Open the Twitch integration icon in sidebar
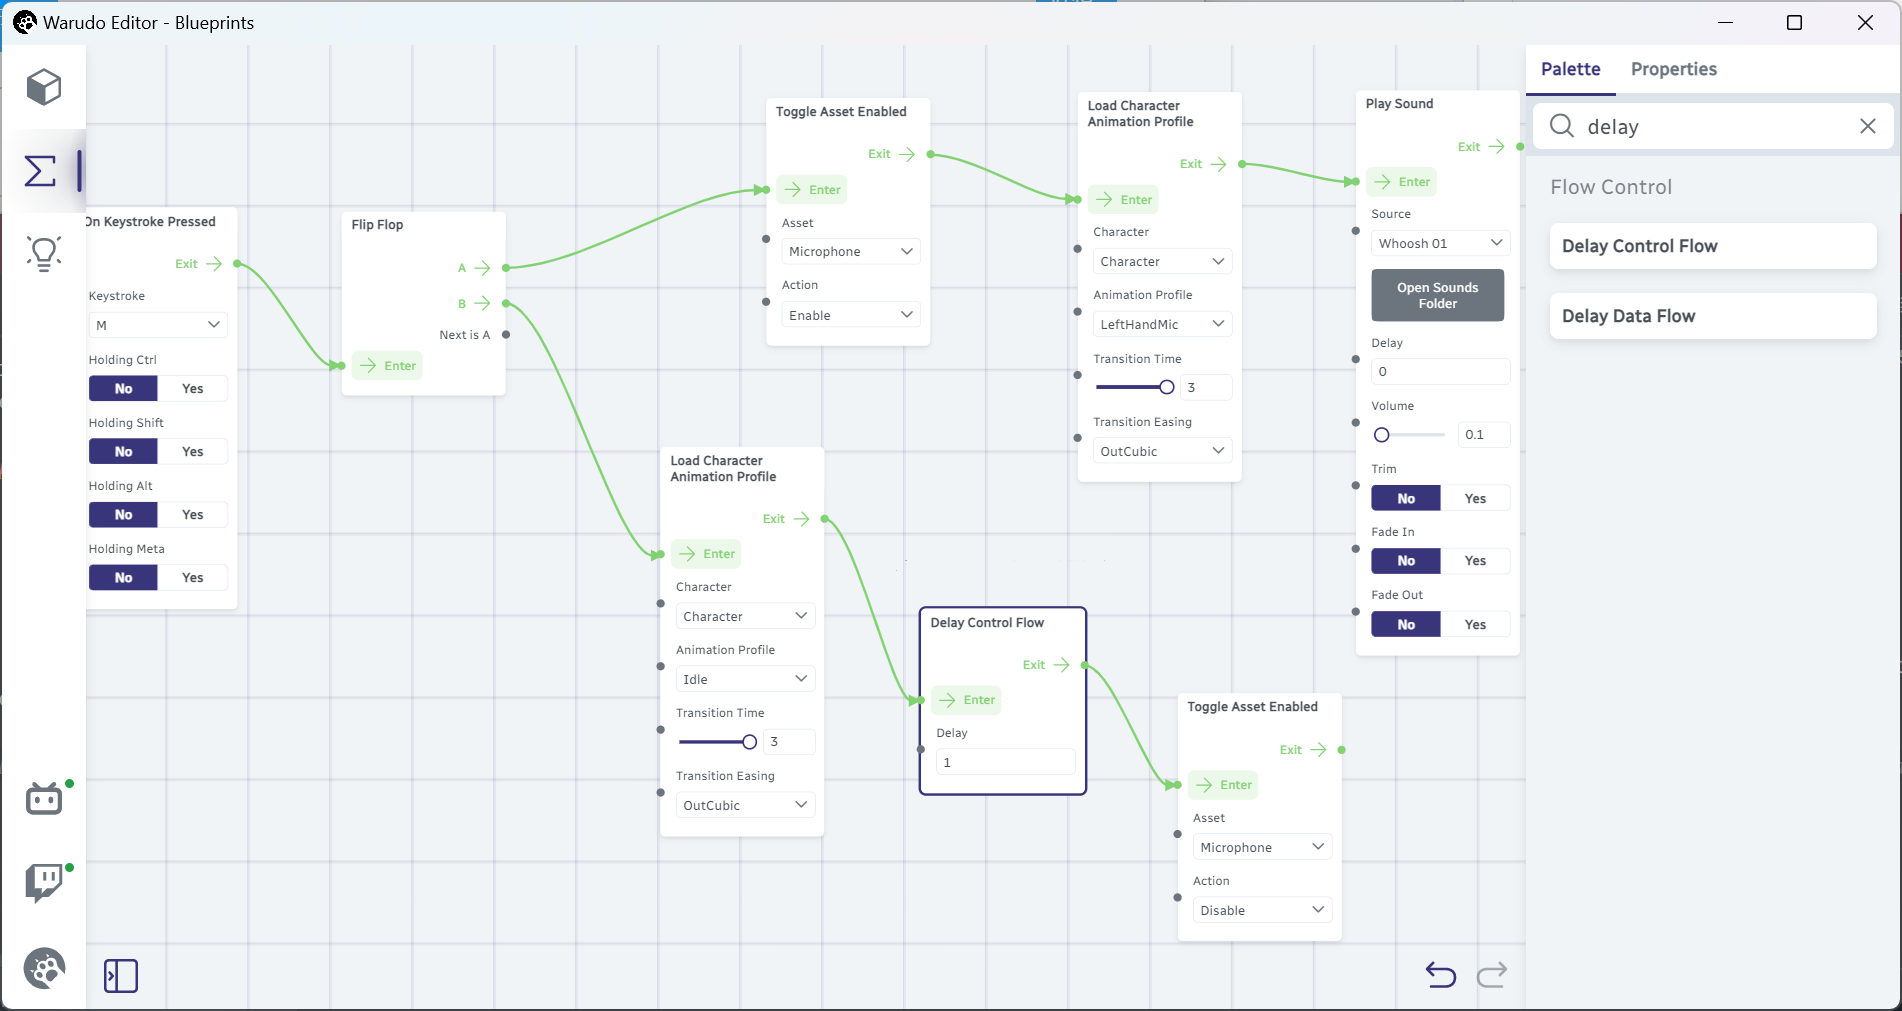The width and height of the screenshot is (1902, 1011). pos(44,883)
